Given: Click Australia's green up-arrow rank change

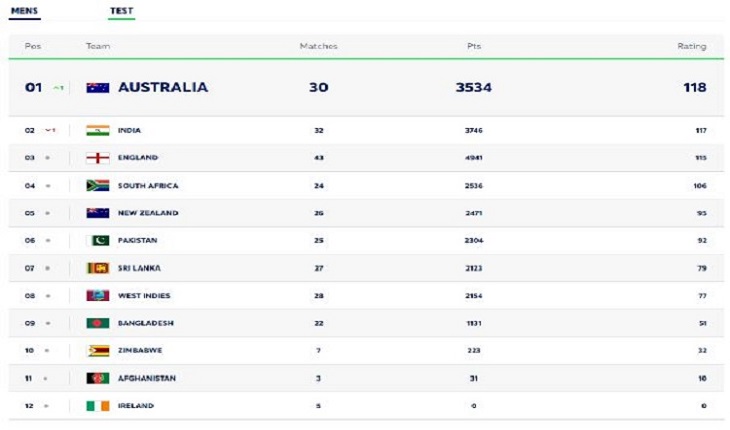Looking at the screenshot, I should click(x=58, y=87).
